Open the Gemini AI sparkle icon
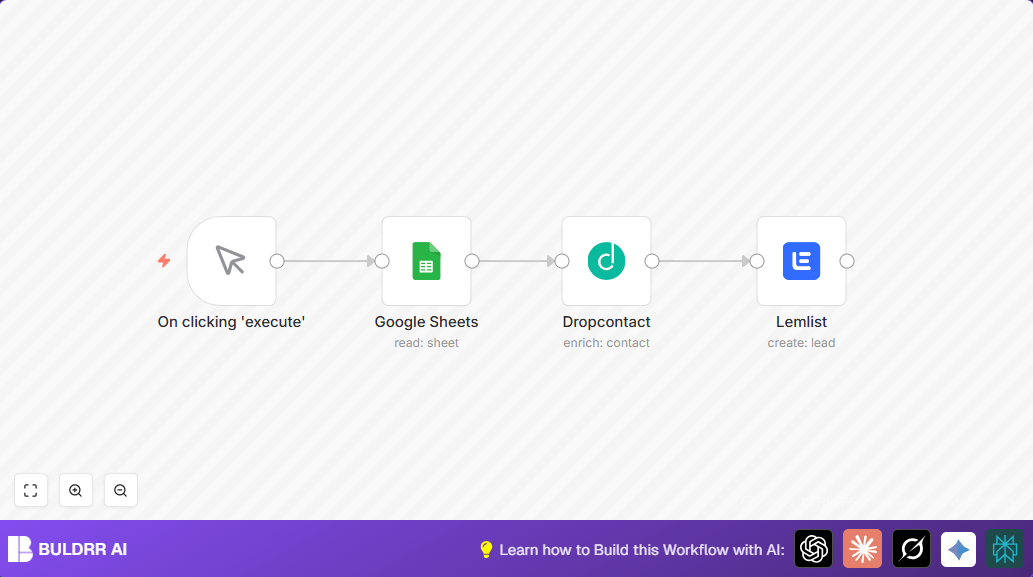The image size is (1033, 577). (x=959, y=549)
